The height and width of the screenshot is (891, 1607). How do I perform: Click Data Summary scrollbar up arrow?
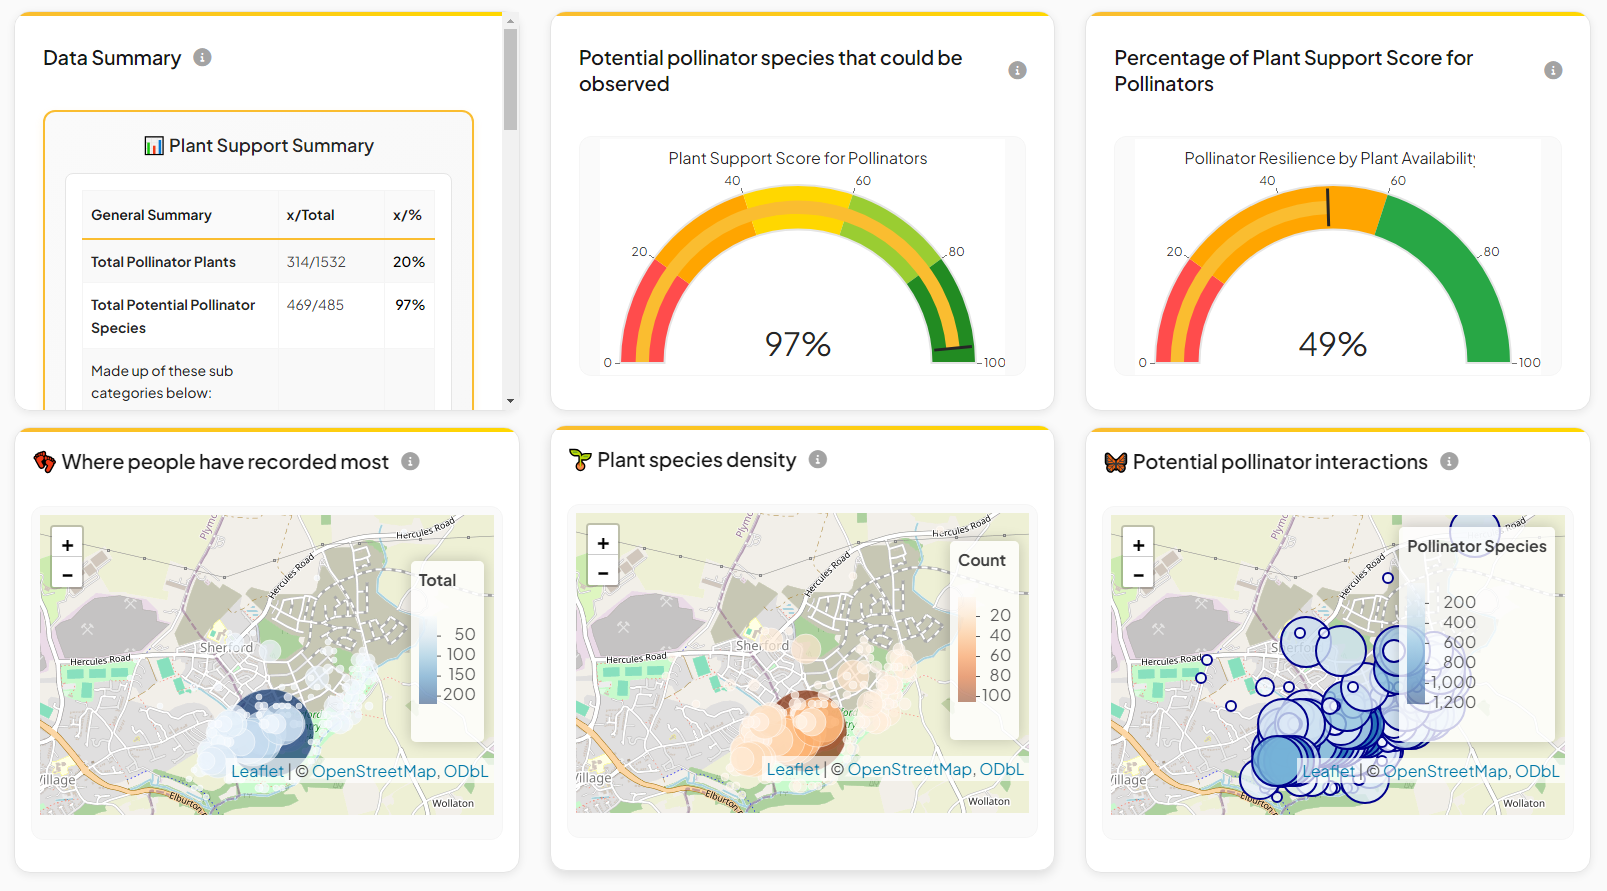click(x=510, y=20)
